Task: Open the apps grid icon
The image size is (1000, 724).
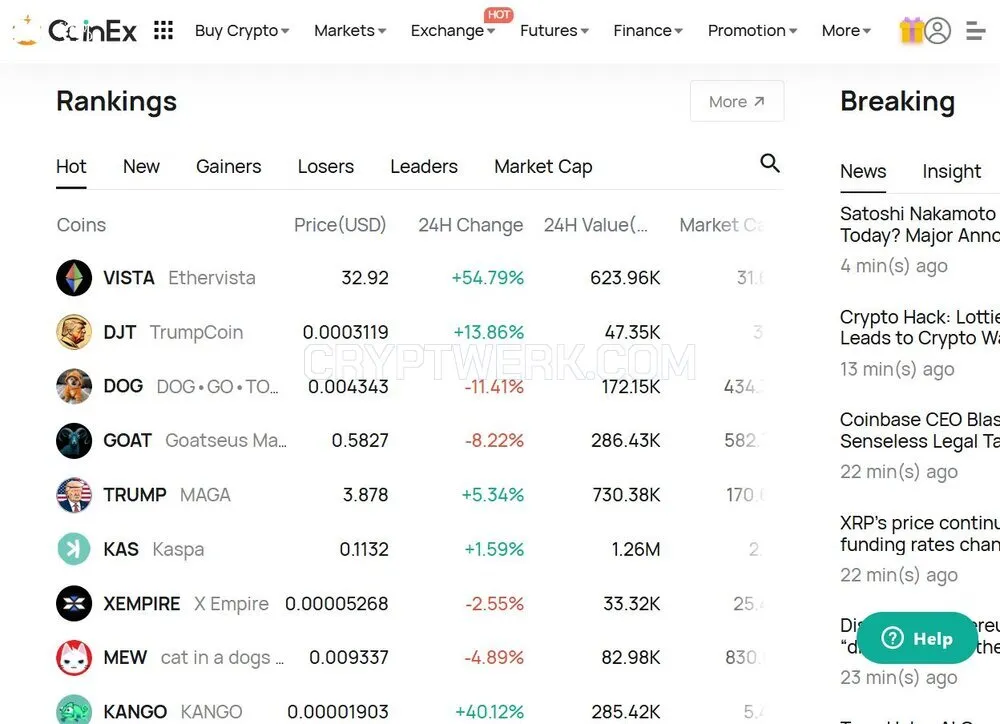Action: pos(163,30)
